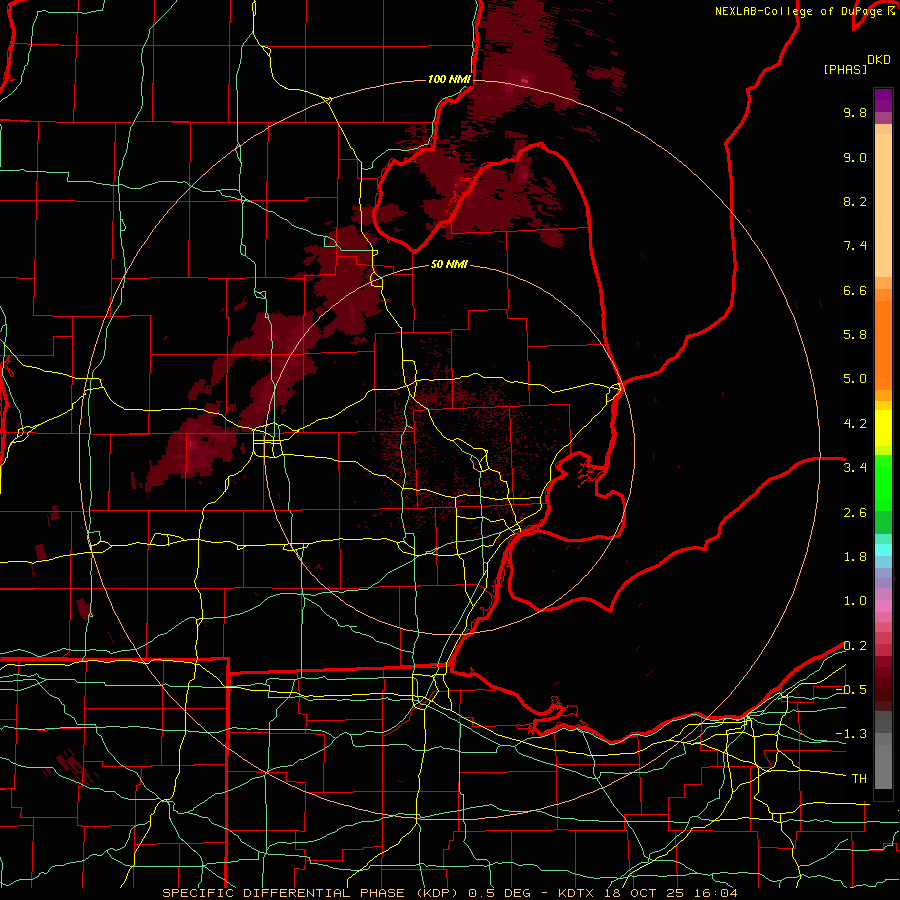
Task: Click the cyan band of color scale
Action: (883, 550)
